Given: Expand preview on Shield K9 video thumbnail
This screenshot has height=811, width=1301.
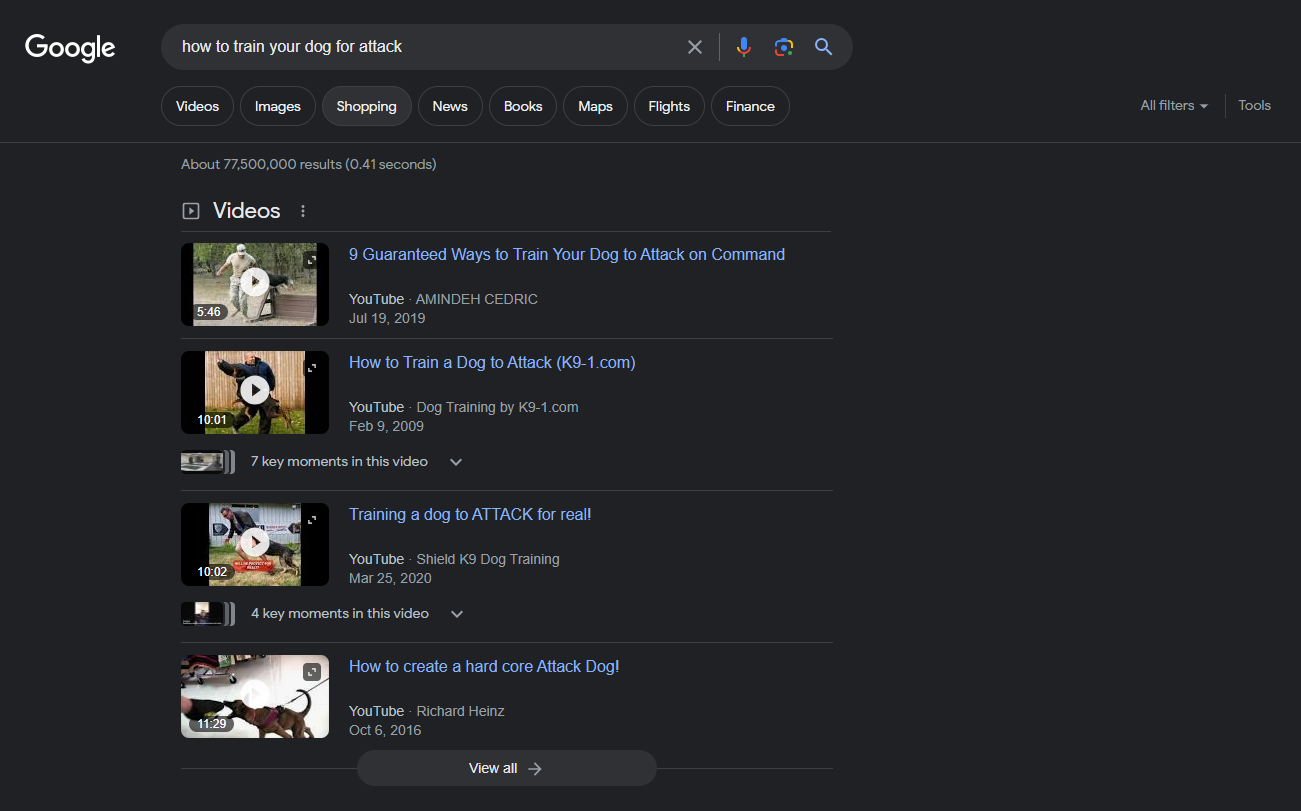Looking at the screenshot, I should [311, 520].
